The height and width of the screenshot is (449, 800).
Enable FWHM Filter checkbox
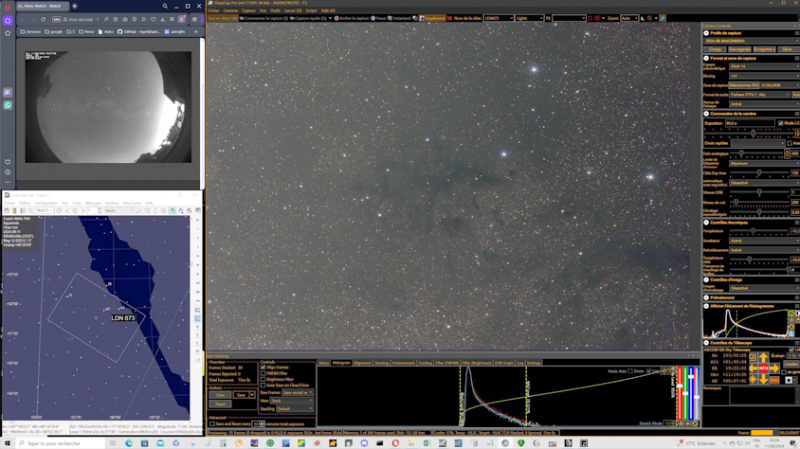(263, 373)
